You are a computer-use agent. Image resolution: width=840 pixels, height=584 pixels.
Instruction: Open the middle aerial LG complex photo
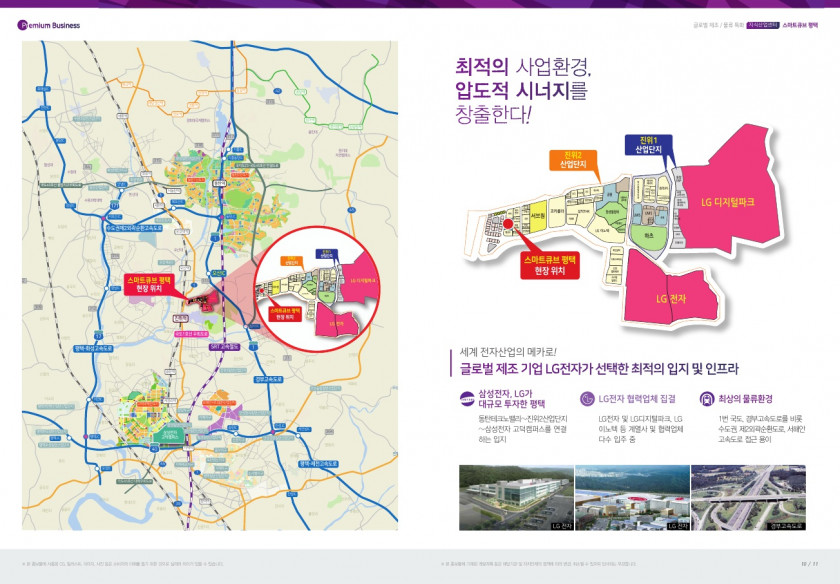tap(632, 498)
